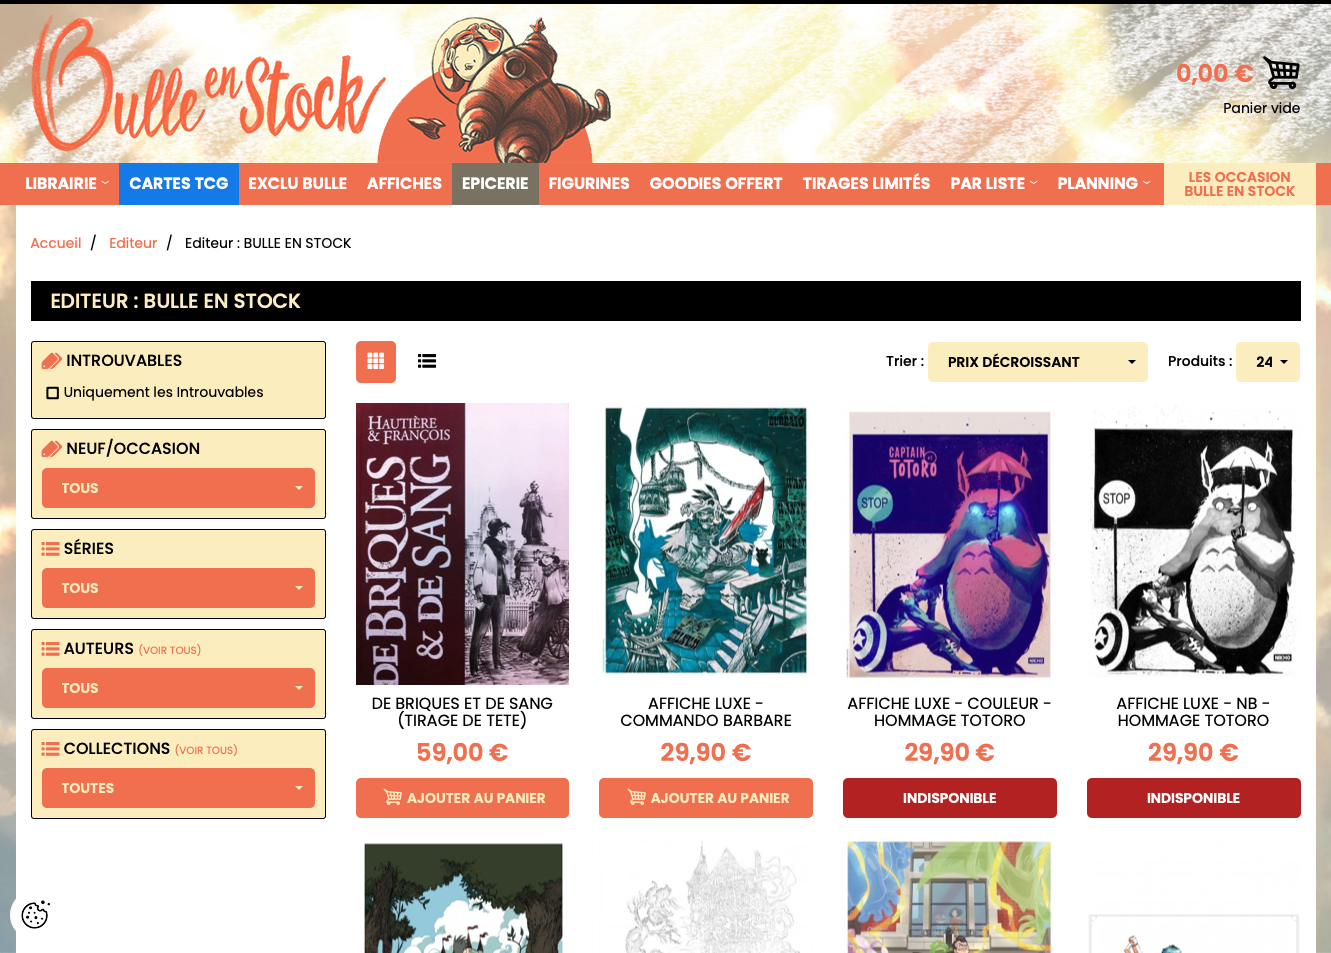The height and width of the screenshot is (953, 1331).
Task: Open the Commando Barbare poster thumbnail
Action: coord(706,541)
